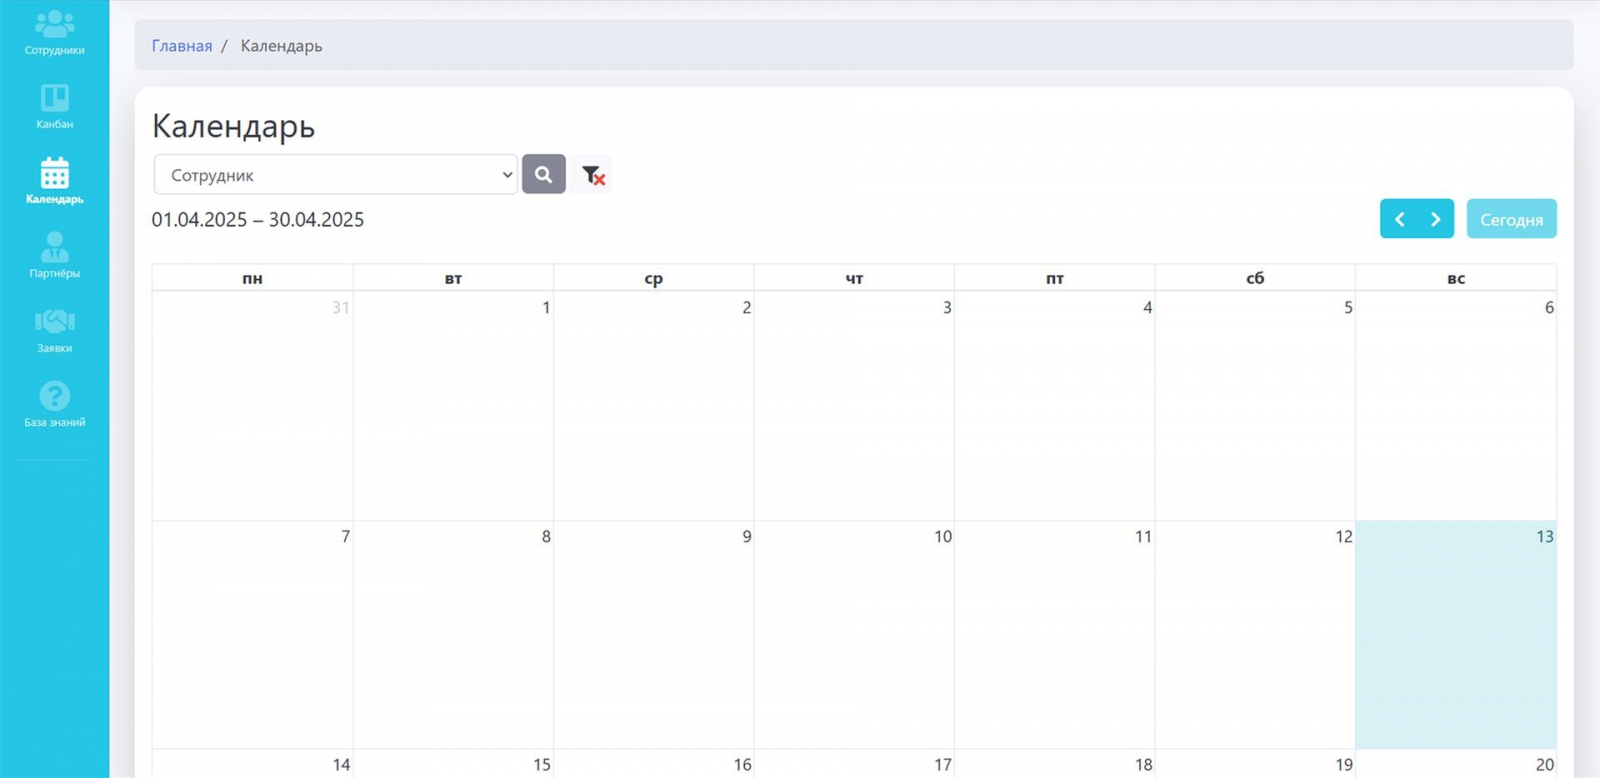Click the сб column header
The image size is (1600, 778).
(1255, 278)
